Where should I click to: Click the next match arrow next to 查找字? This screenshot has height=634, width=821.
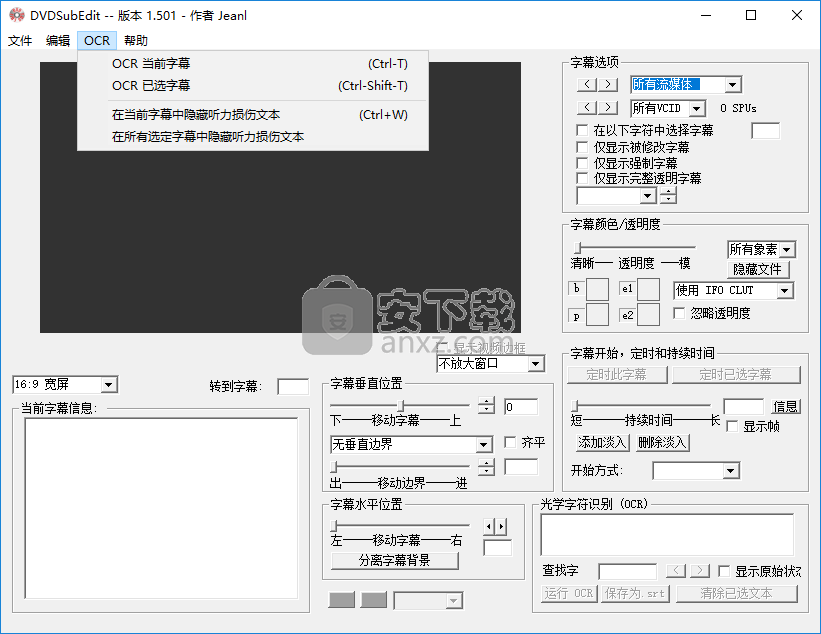pos(700,571)
